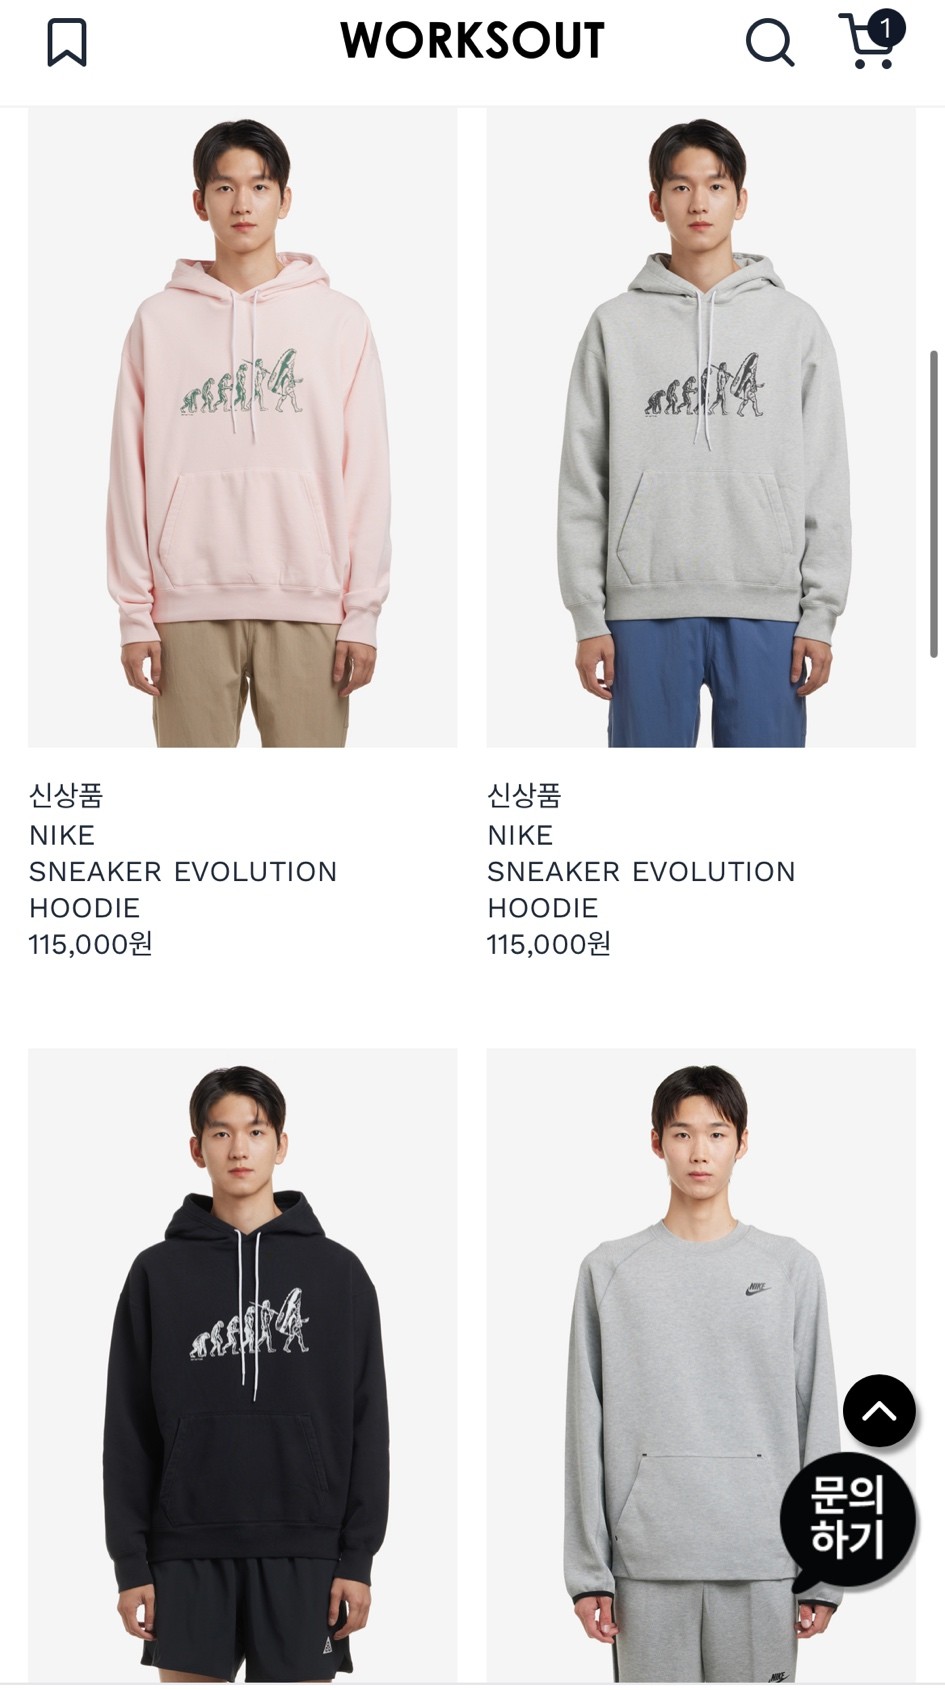This screenshot has height=1690, width=945.
Task: Tap 115,000원 price under grey hoodie
Action: coord(549,944)
